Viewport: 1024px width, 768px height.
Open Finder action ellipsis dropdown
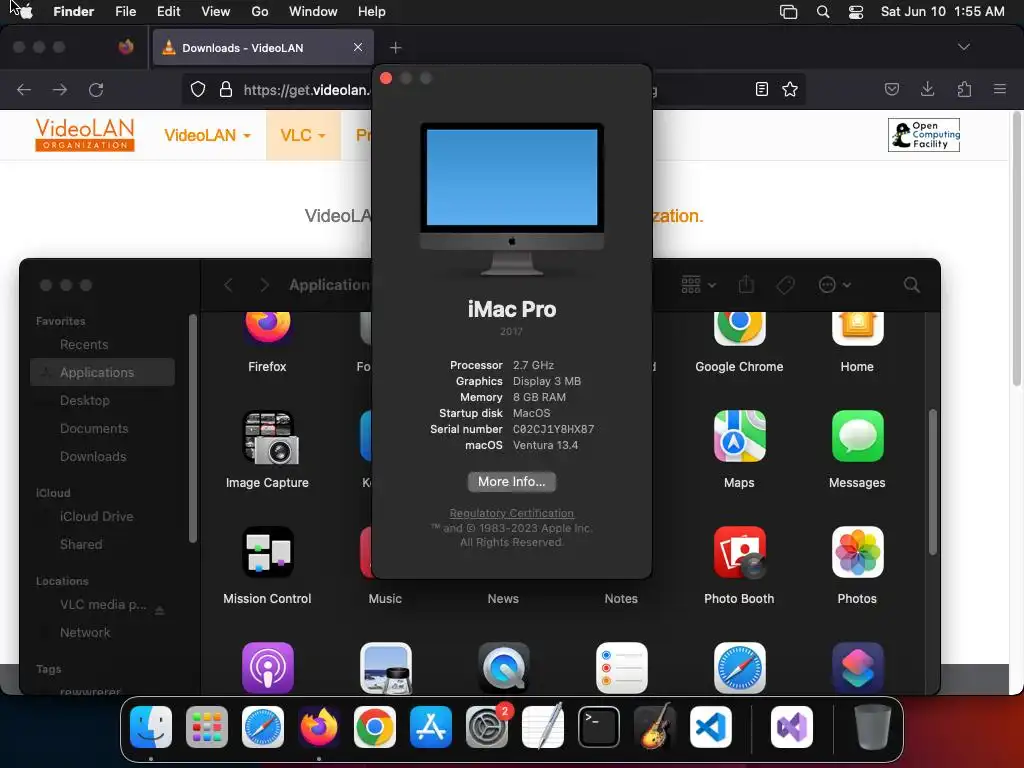835,285
